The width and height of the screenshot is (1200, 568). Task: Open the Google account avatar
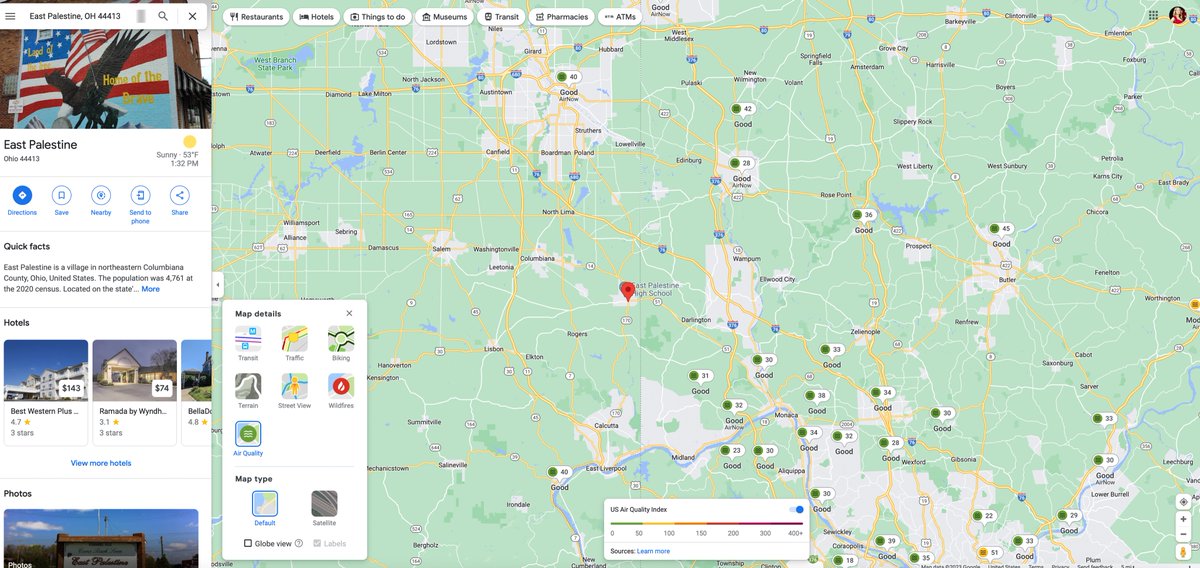(x=1178, y=15)
